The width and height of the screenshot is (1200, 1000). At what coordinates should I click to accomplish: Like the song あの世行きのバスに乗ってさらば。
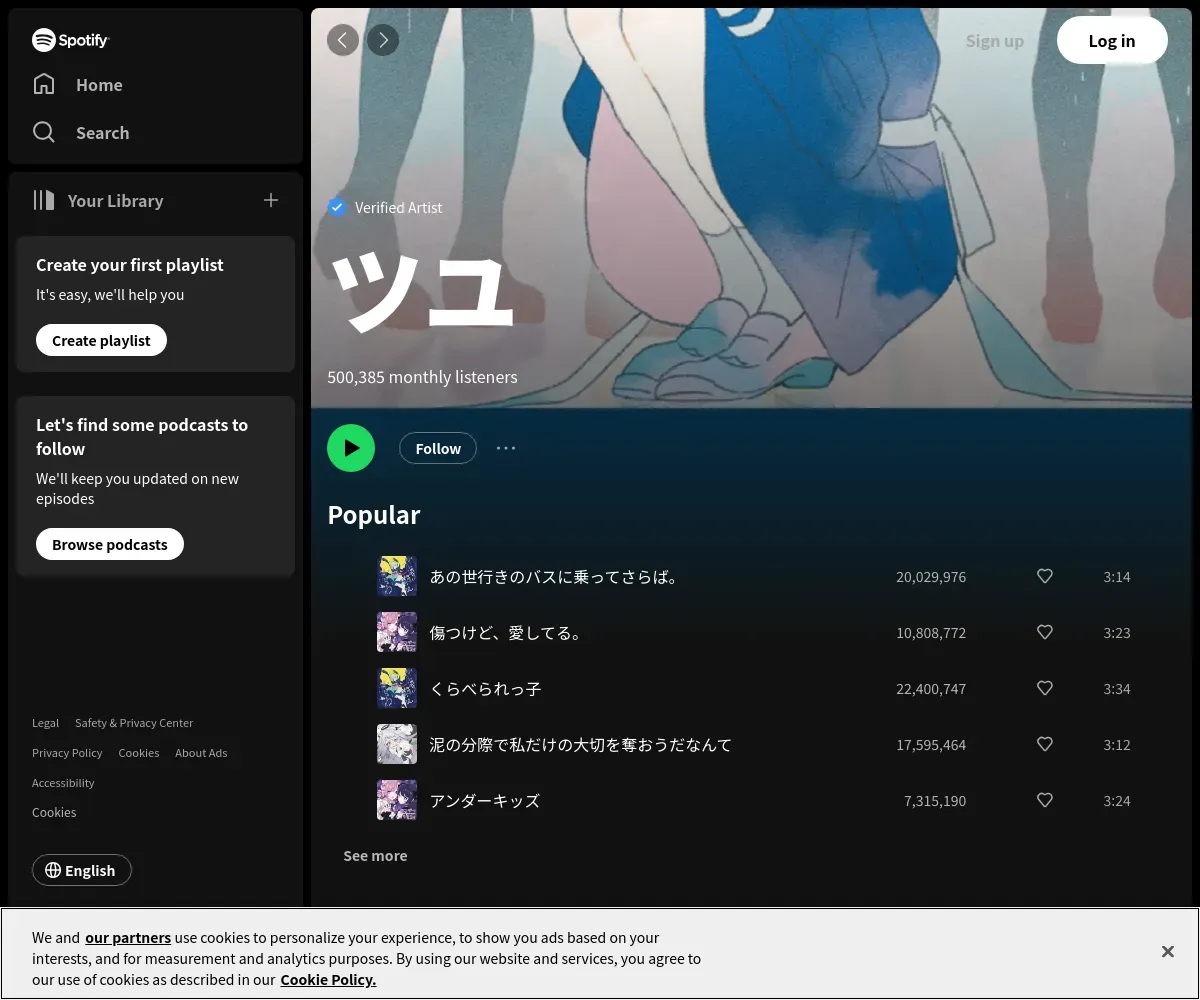[x=1045, y=577]
